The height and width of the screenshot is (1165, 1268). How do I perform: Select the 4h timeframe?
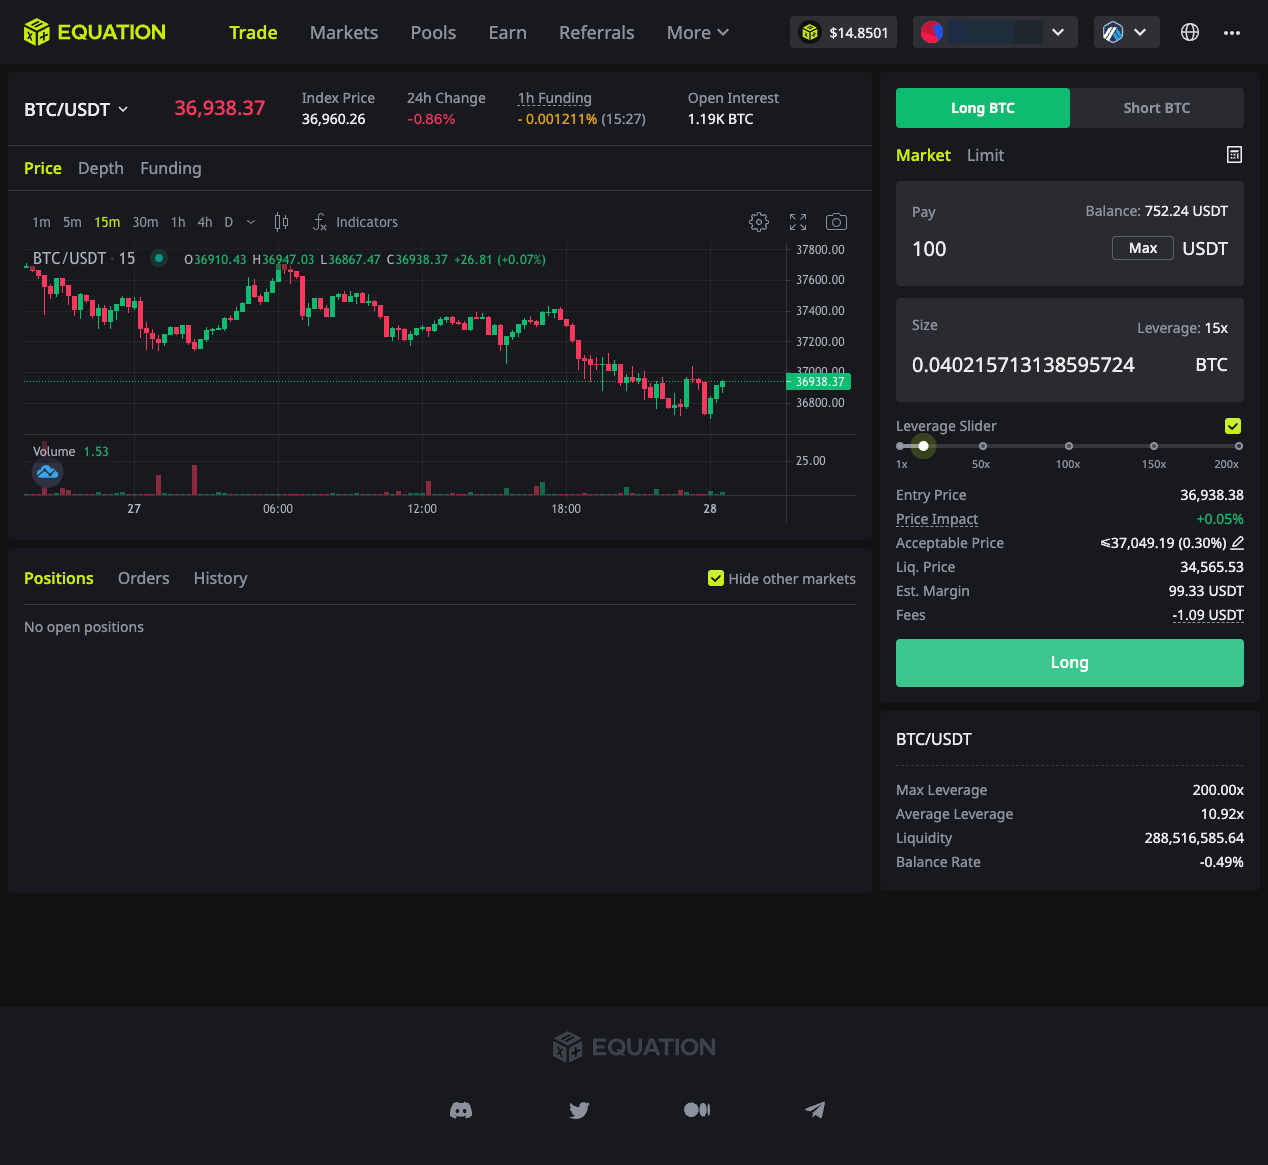[x=205, y=222]
